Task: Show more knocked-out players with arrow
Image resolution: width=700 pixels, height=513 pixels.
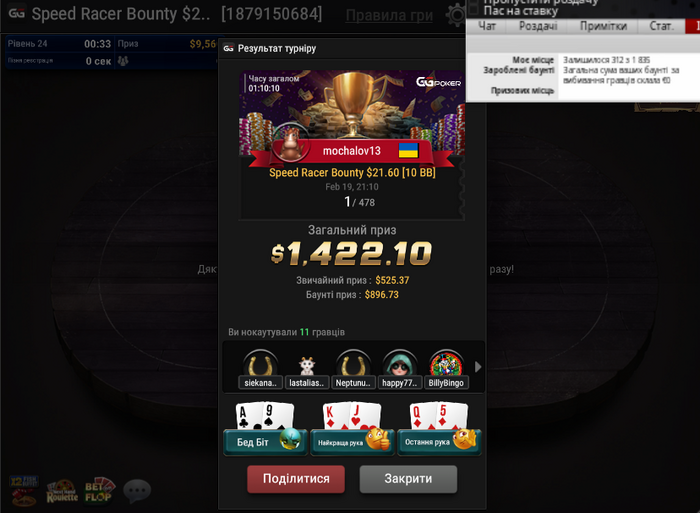Action: [478, 367]
